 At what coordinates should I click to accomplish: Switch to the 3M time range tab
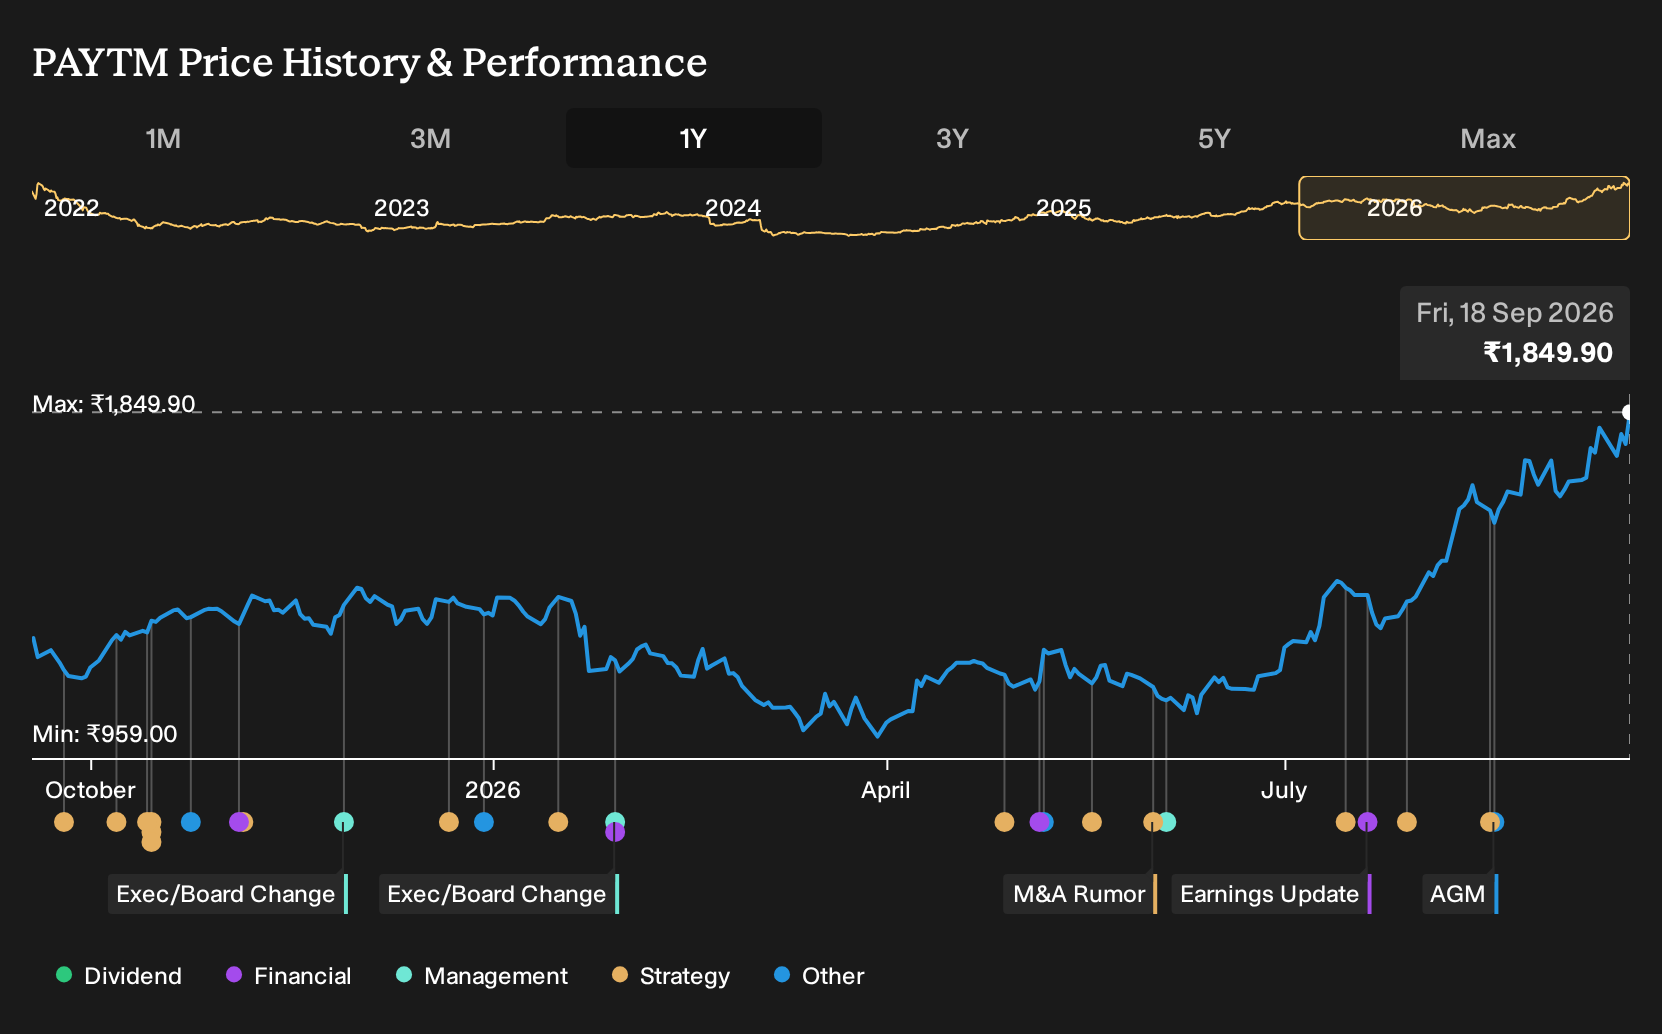[x=430, y=138]
